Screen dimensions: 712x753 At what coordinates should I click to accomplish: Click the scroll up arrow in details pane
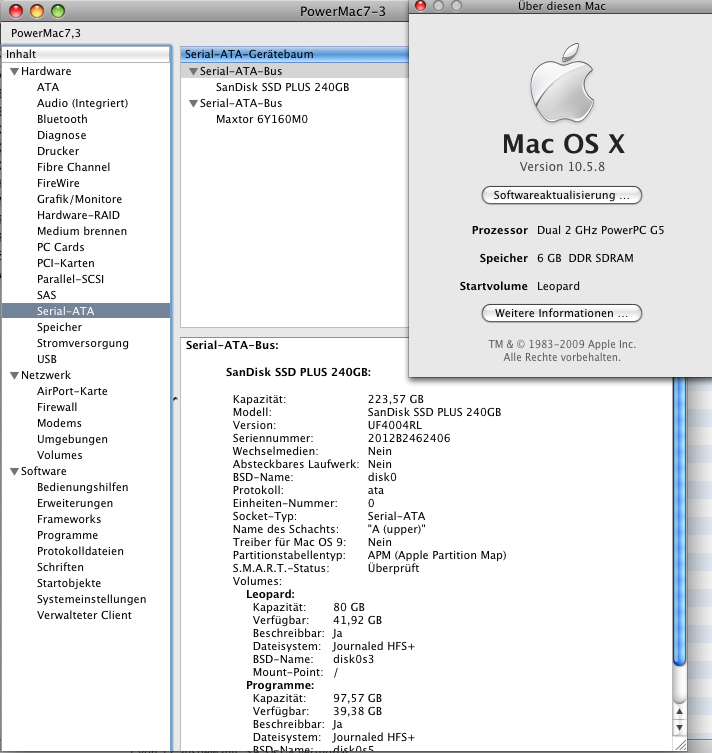tap(679, 712)
